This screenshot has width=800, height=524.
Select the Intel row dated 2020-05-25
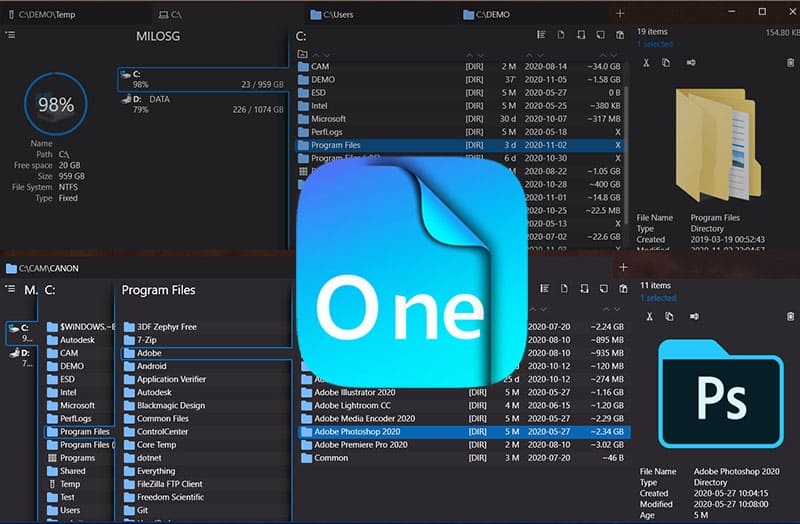point(459,106)
